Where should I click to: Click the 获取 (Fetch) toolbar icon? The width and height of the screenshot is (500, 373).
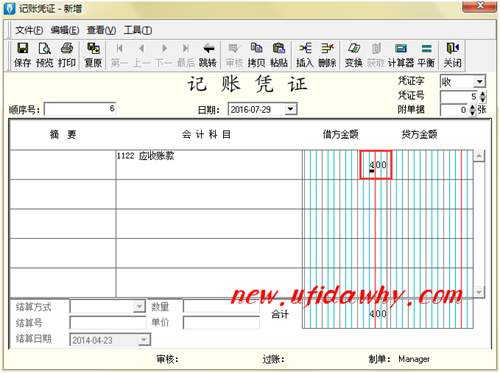pos(376,55)
